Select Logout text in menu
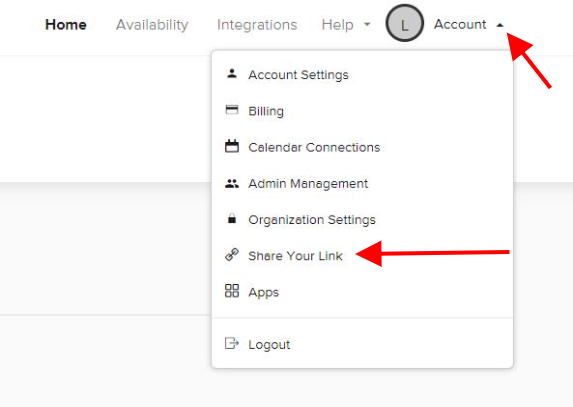This screenshot has height=407, width=573. click(269, 345)
